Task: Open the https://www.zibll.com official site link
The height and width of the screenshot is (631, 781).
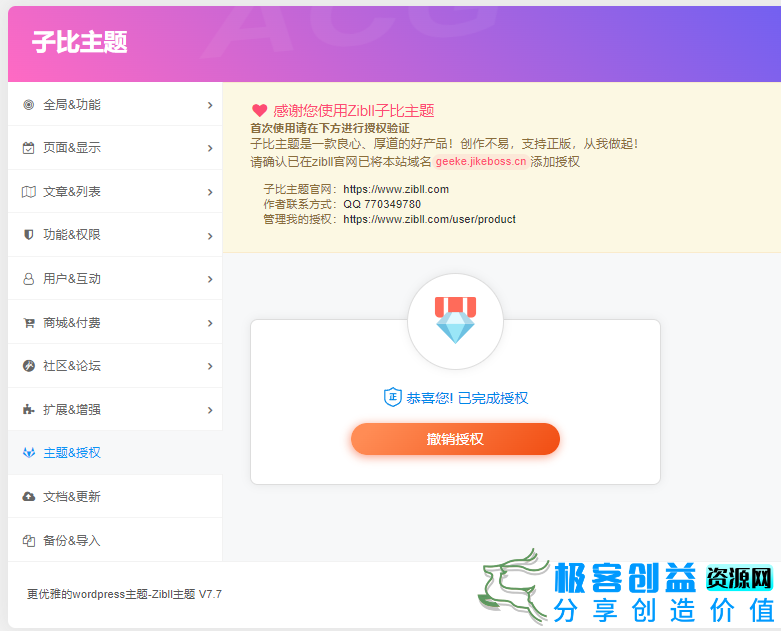Action: tap(396, 189)
